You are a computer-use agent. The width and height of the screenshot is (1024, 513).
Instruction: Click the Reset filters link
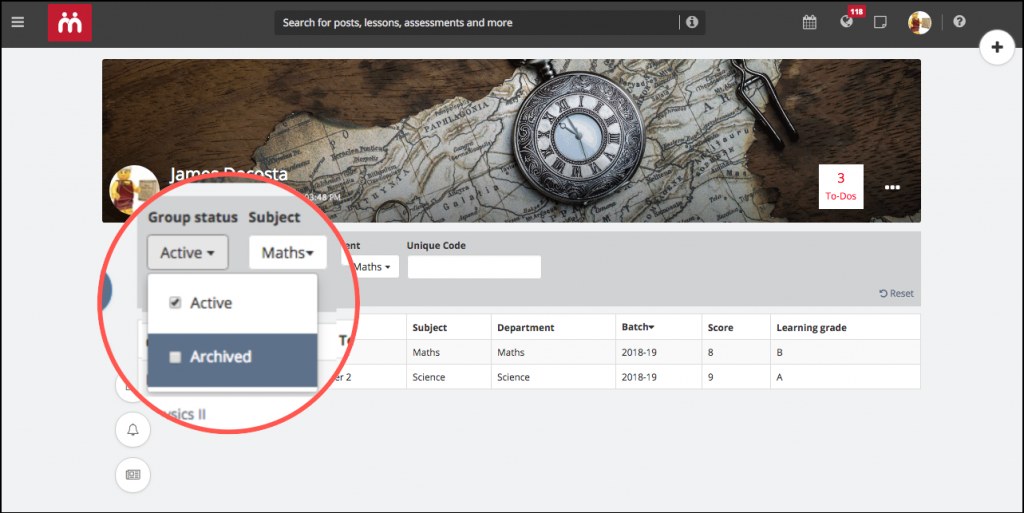897,294
